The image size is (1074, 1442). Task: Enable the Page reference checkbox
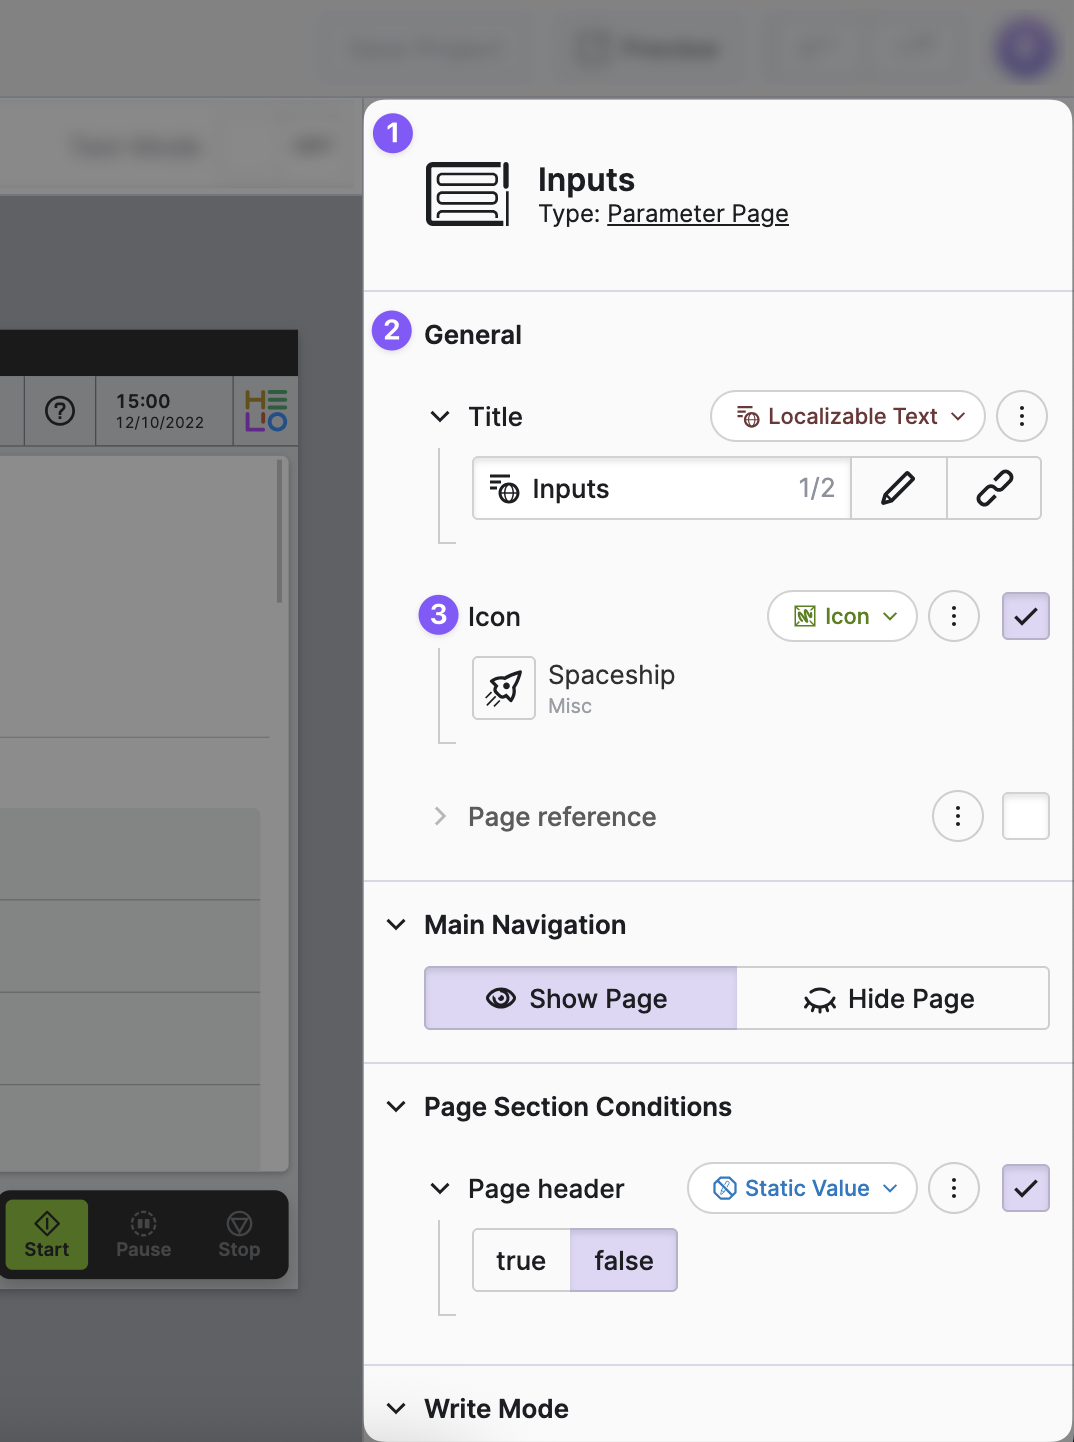pos(1025,817)
